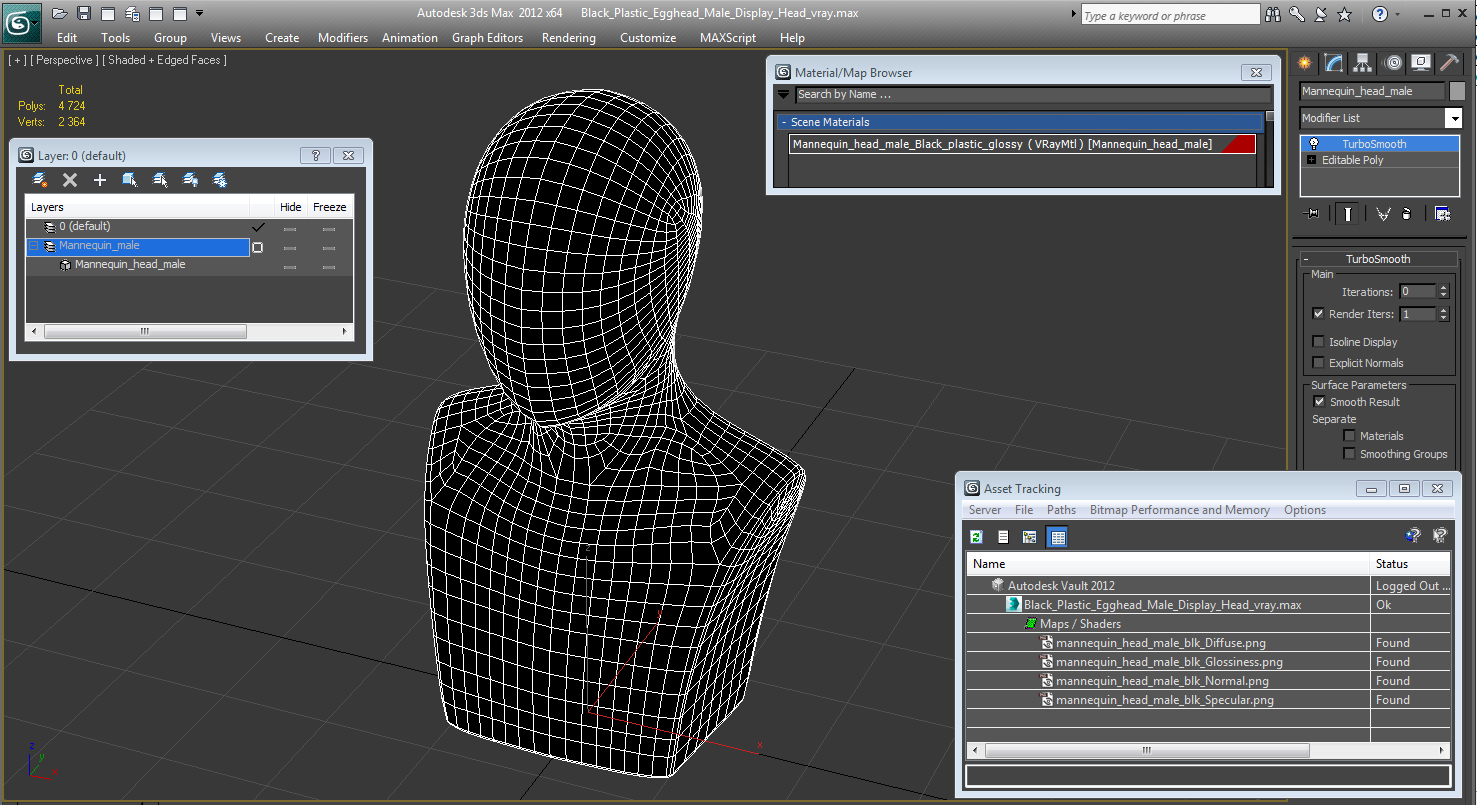Viewport: 1477px width, 805px height.
Task: Open the Modifiers menu
Action: click(x=343, y=38)
